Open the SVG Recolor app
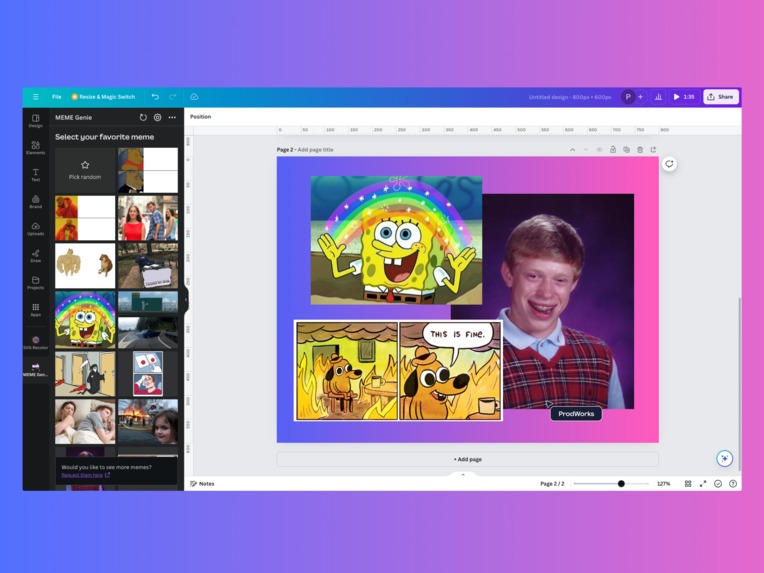This screenshot has height=573, width=764. pyautogui.click(x=36, y=343)
